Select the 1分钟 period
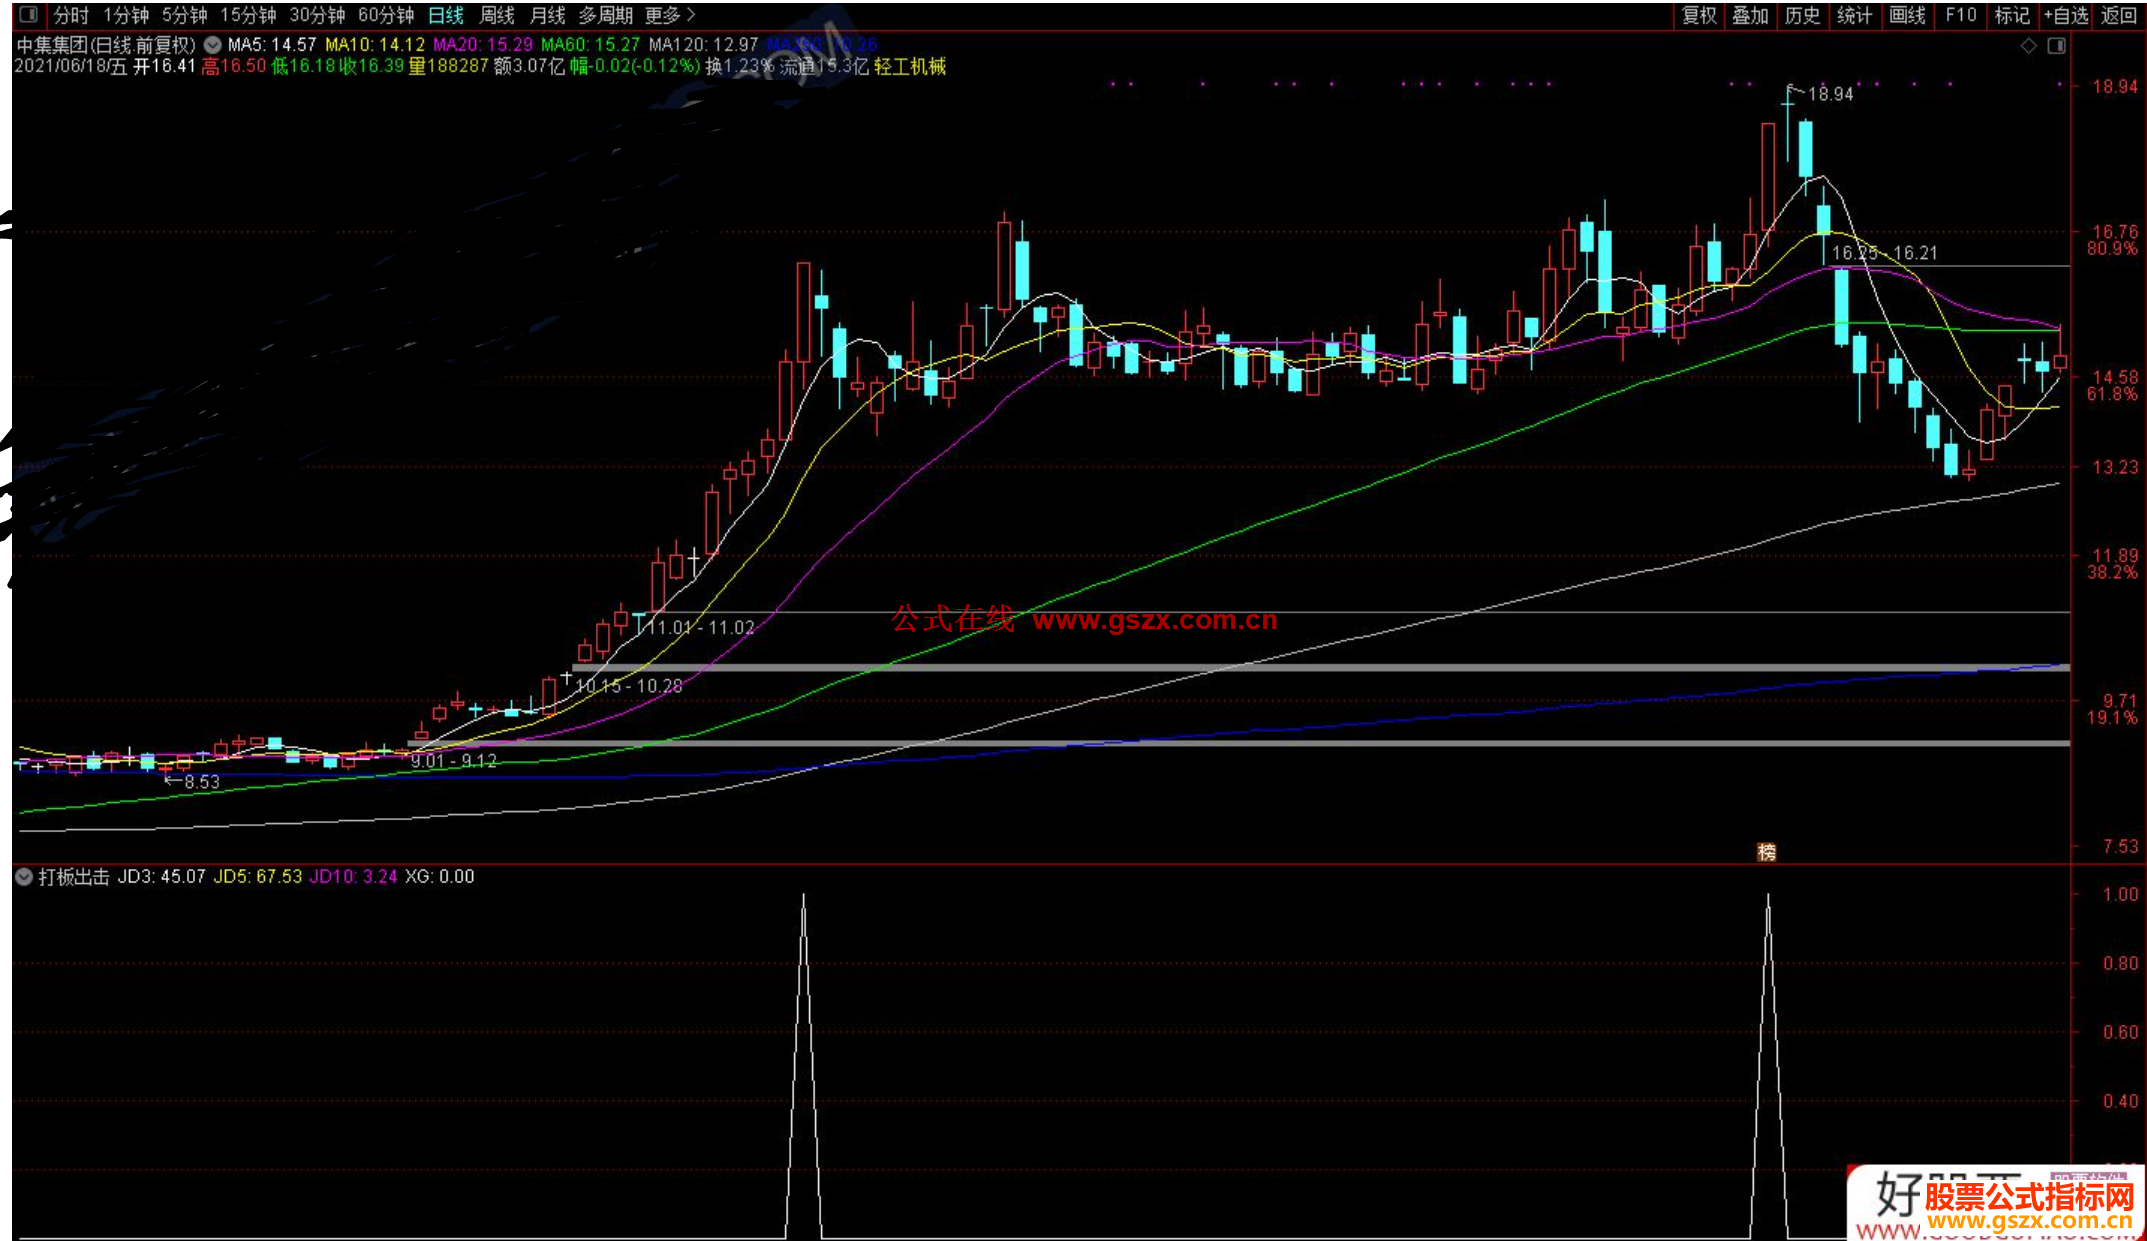The width and height of the screenshot is (2147, 1241). click(x=126, y=15)
